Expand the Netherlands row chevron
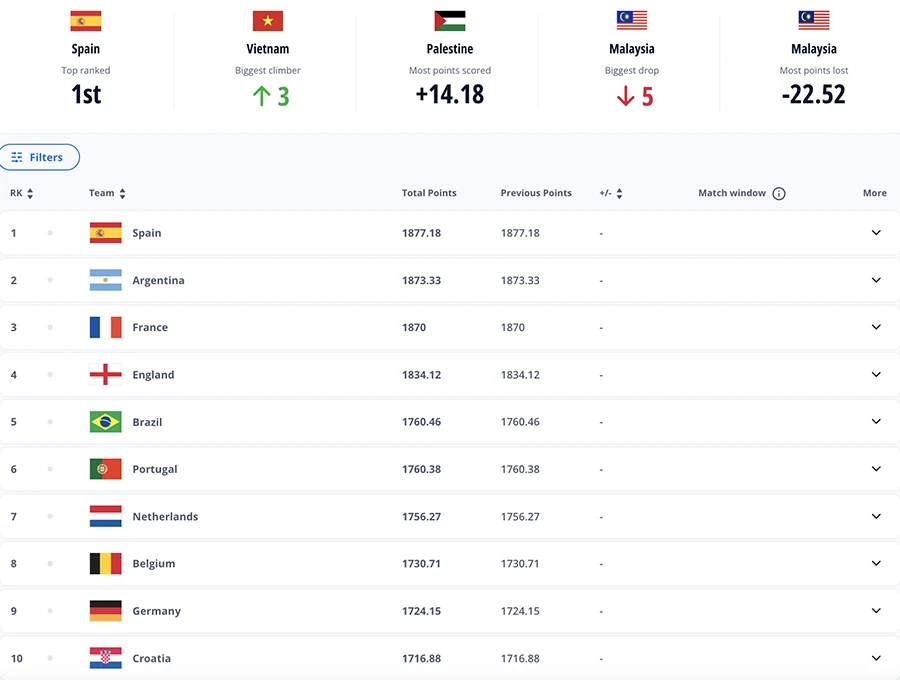900x680 pixels. coord(876,517)
